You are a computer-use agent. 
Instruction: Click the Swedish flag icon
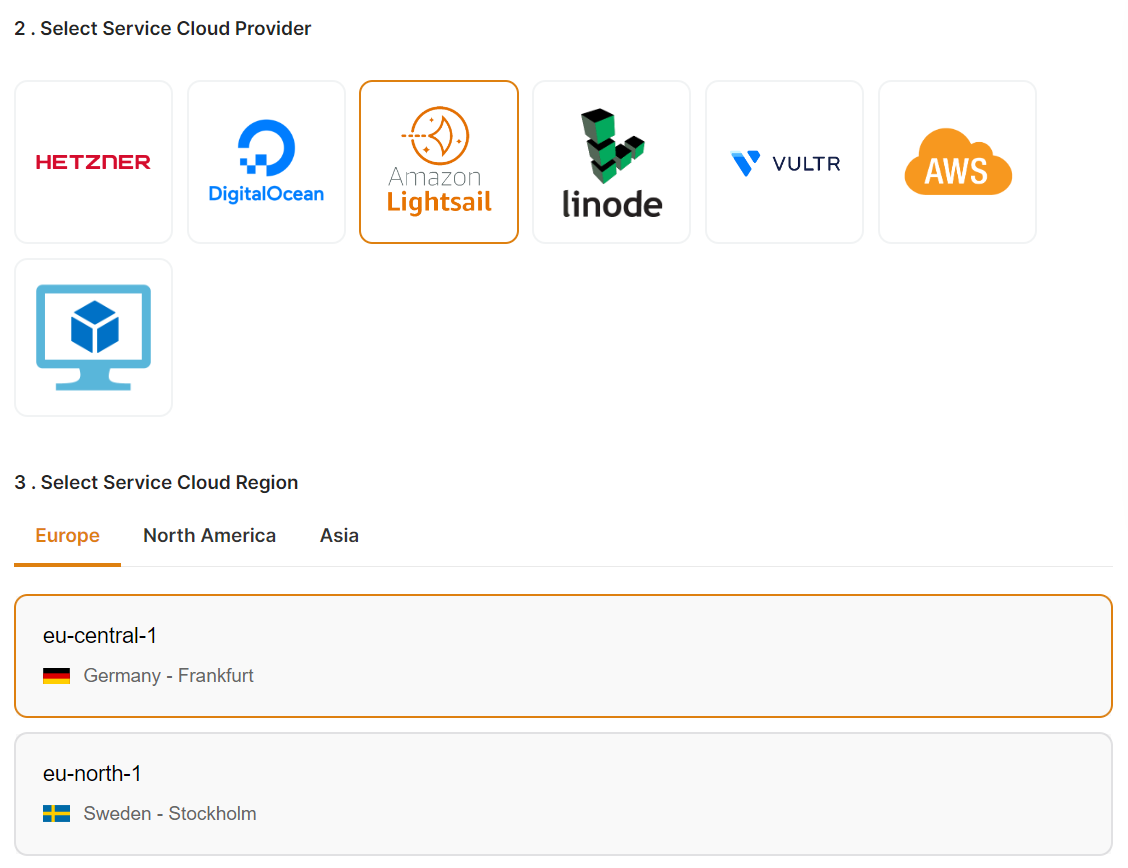click(56, 814)
